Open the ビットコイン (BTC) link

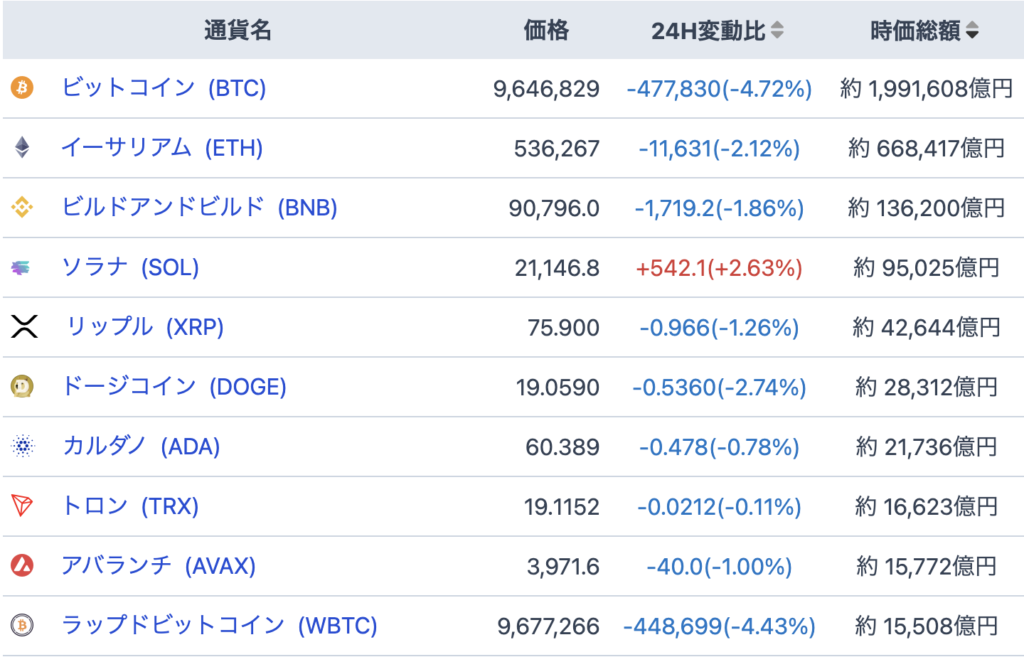[x=164, y=88]
